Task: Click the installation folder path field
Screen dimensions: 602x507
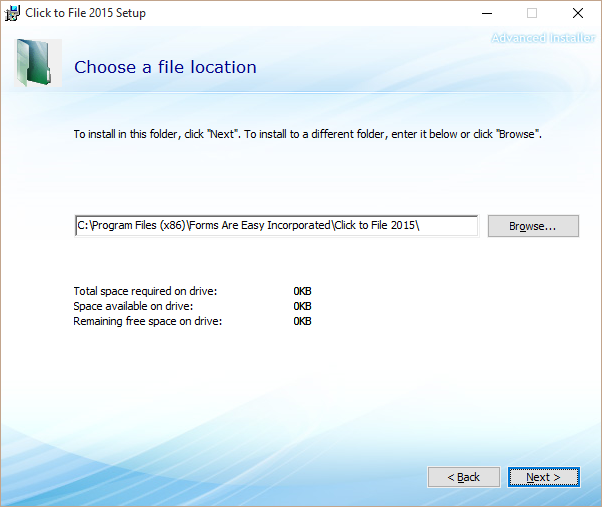Action: point(276,226)
